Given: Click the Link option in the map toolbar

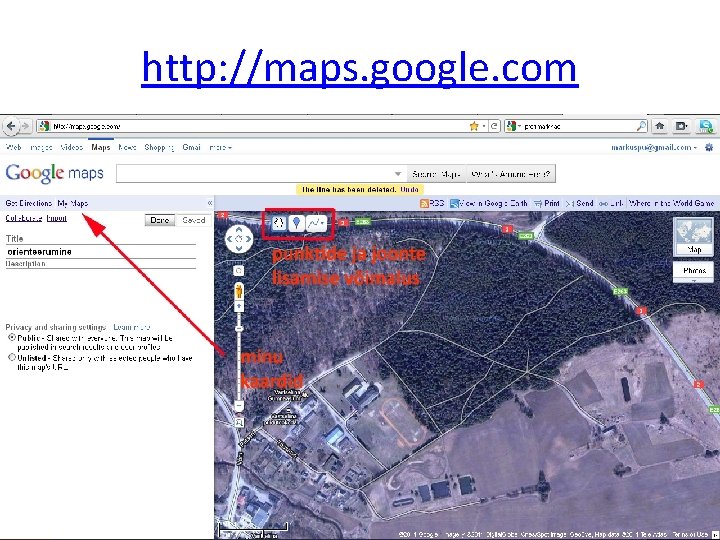Looking at the screenshot, I should pos(611,203).
